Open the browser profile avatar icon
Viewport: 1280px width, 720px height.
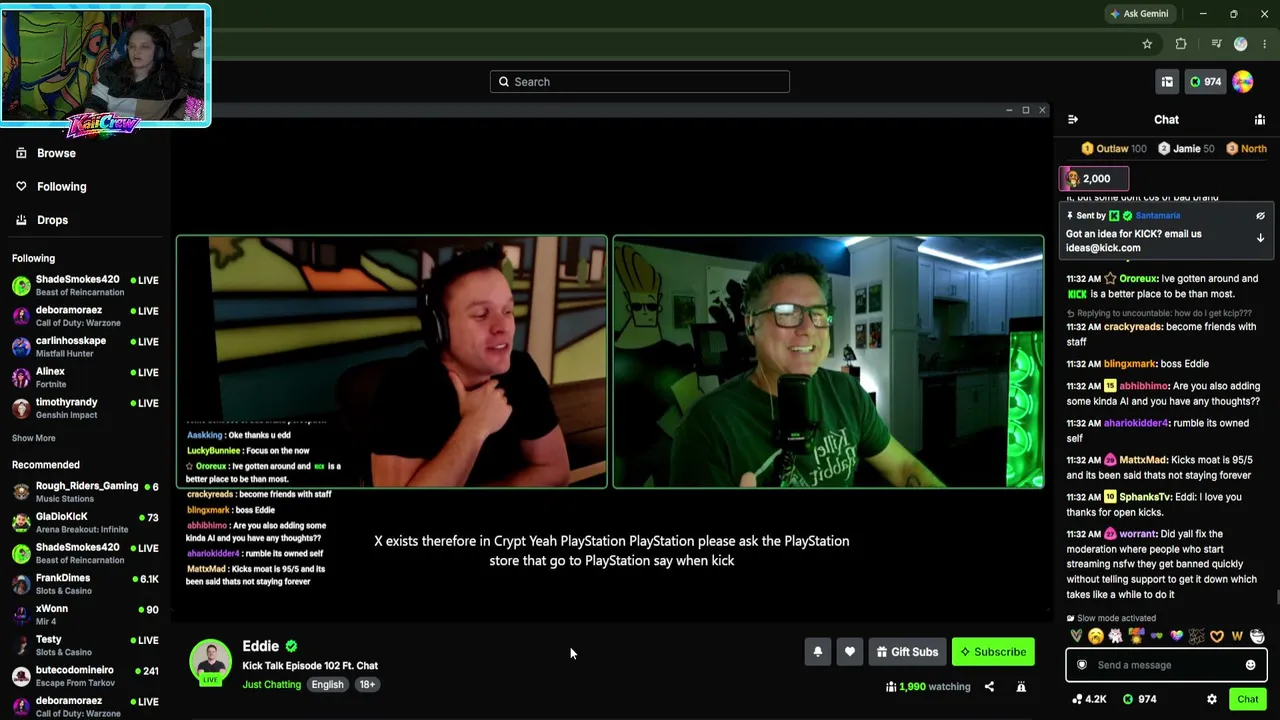1241,44
